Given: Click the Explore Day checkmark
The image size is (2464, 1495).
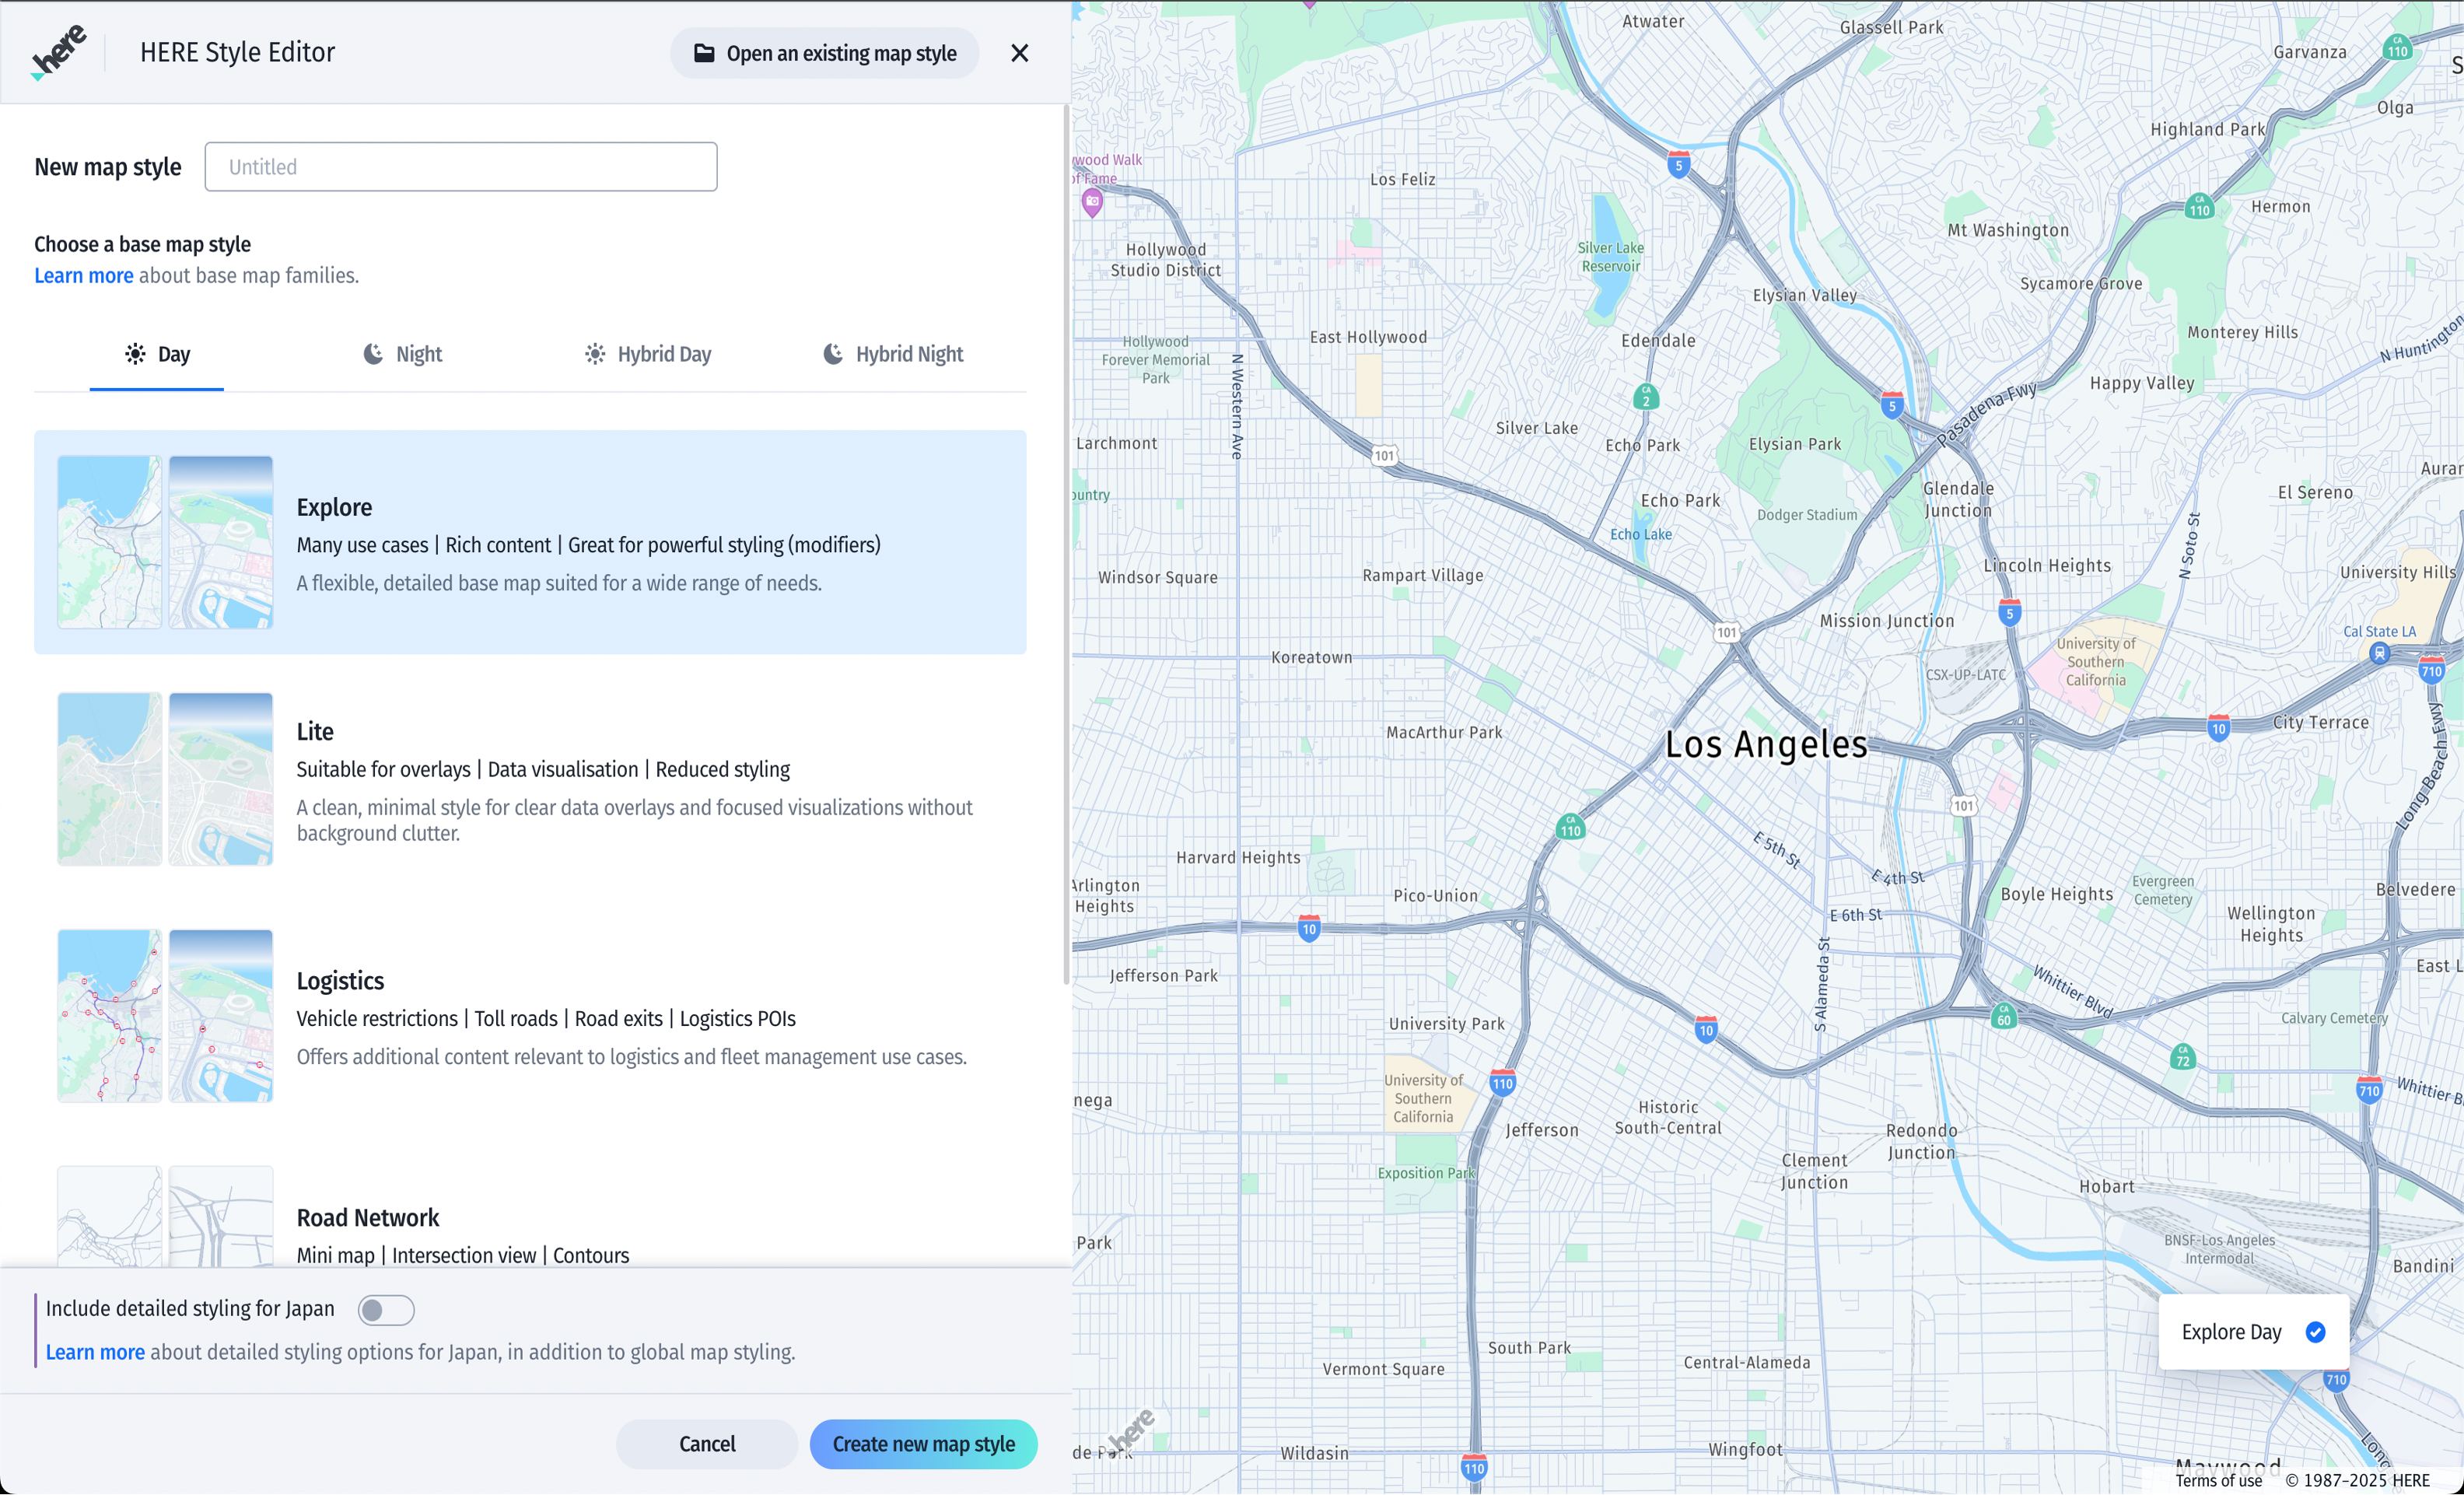Looking at the screenshot, I should pyautogui.click(x=2315, y=1332).
